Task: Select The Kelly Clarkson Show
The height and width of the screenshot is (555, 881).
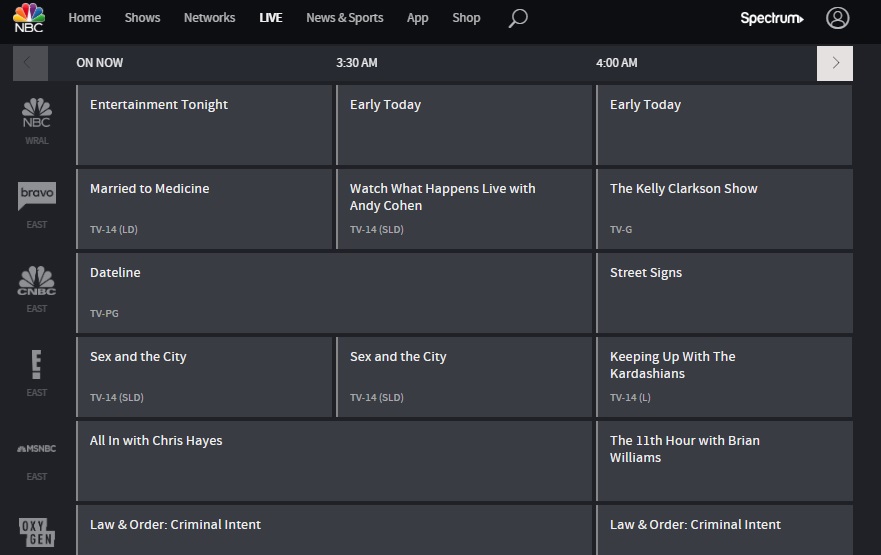Action: click(x=724, y=209)
